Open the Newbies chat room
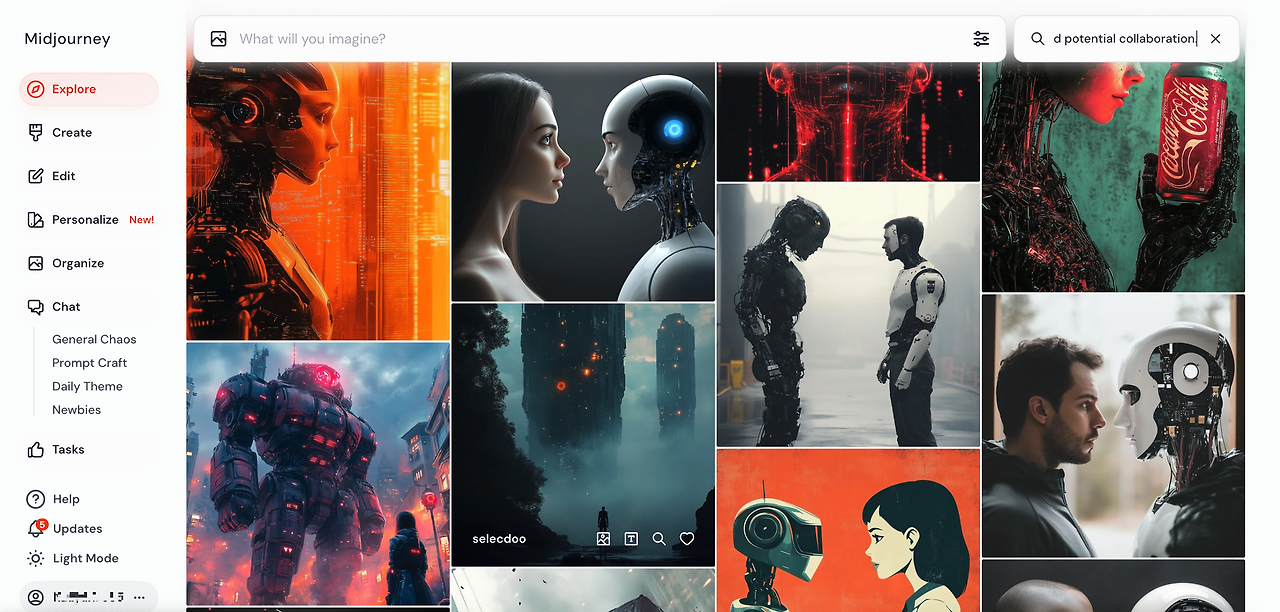The height and width of the screenshot is (612, 1280). 76,410
